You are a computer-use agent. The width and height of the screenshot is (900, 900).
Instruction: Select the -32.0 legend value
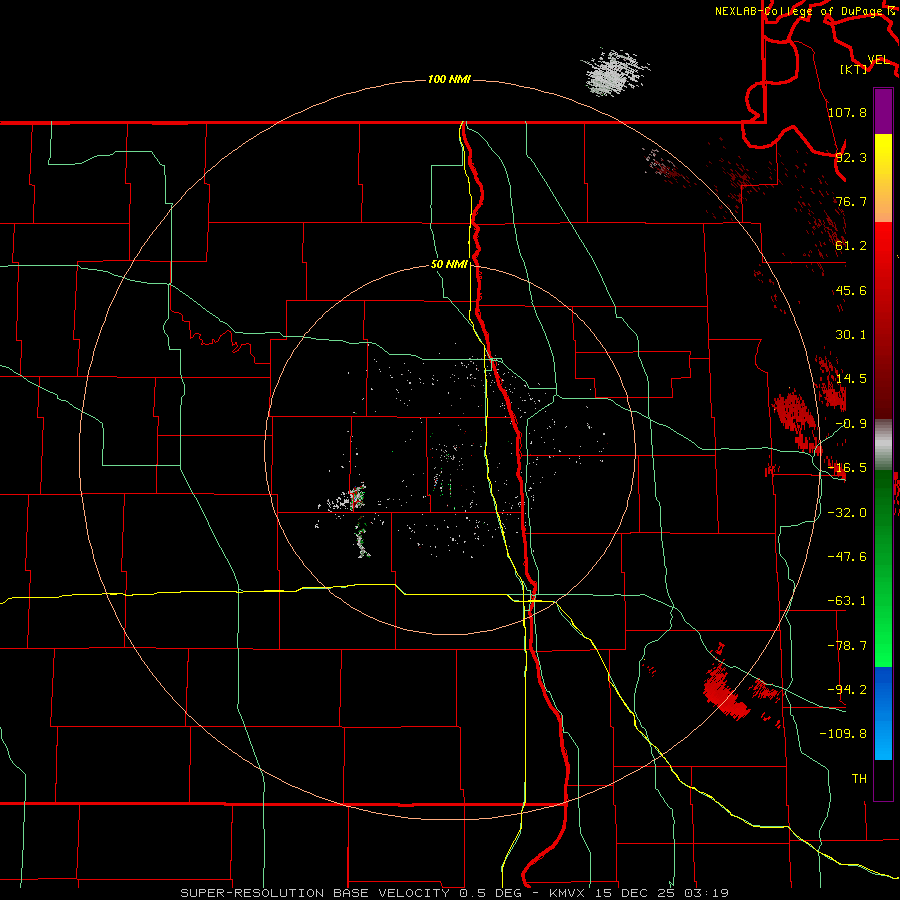[x=847, y=513]
